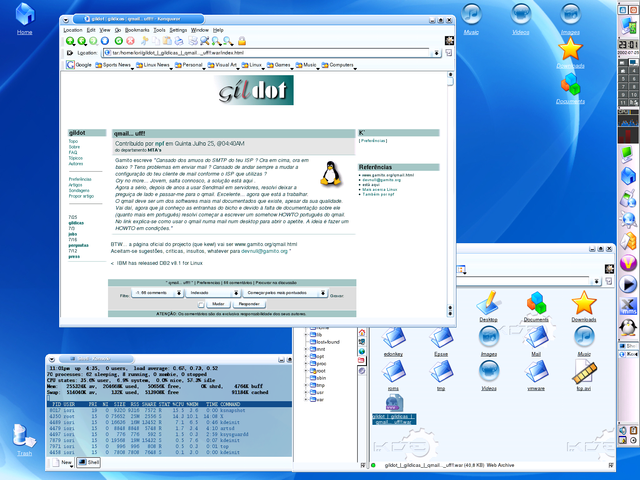Image resolution: width=640 pixels, height=480 pixels.
Task: Open Home icon on the desktop
Action: tap(24, 18)
